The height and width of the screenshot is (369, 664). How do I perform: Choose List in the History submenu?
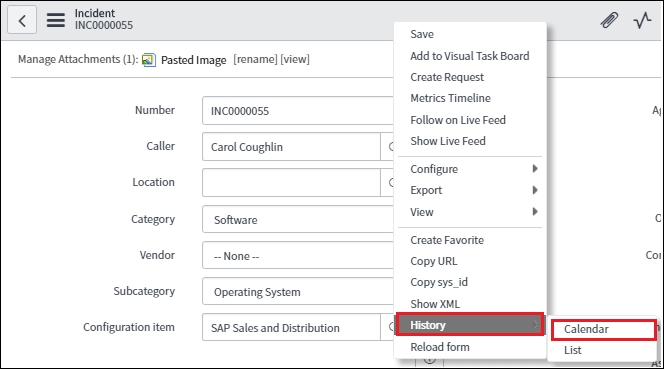point(602,350)
